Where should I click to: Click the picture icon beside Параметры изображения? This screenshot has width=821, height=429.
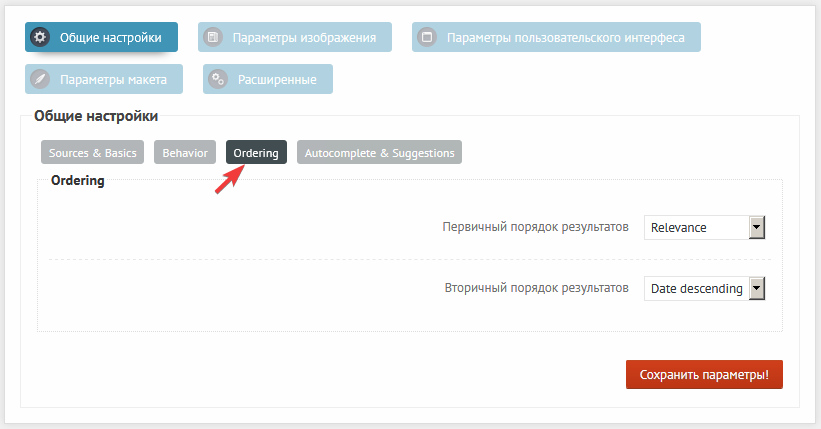tap(213, 38)
